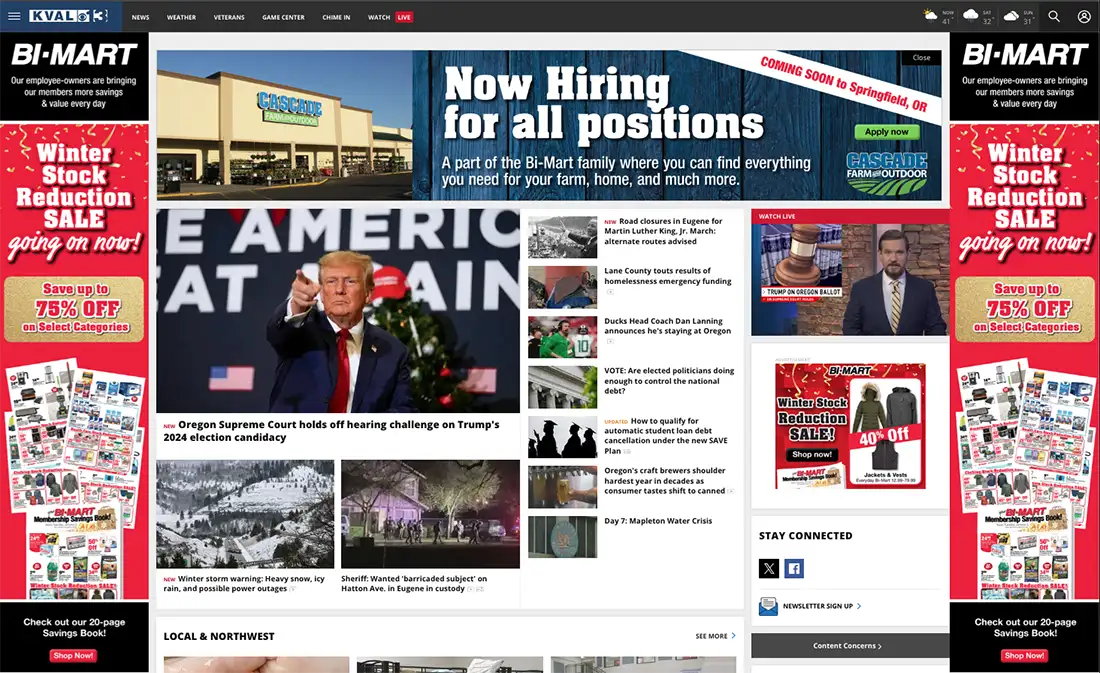Viewport: 1100px width, 673px height.
Task: Open the Watch menu item
Action: 379,18
